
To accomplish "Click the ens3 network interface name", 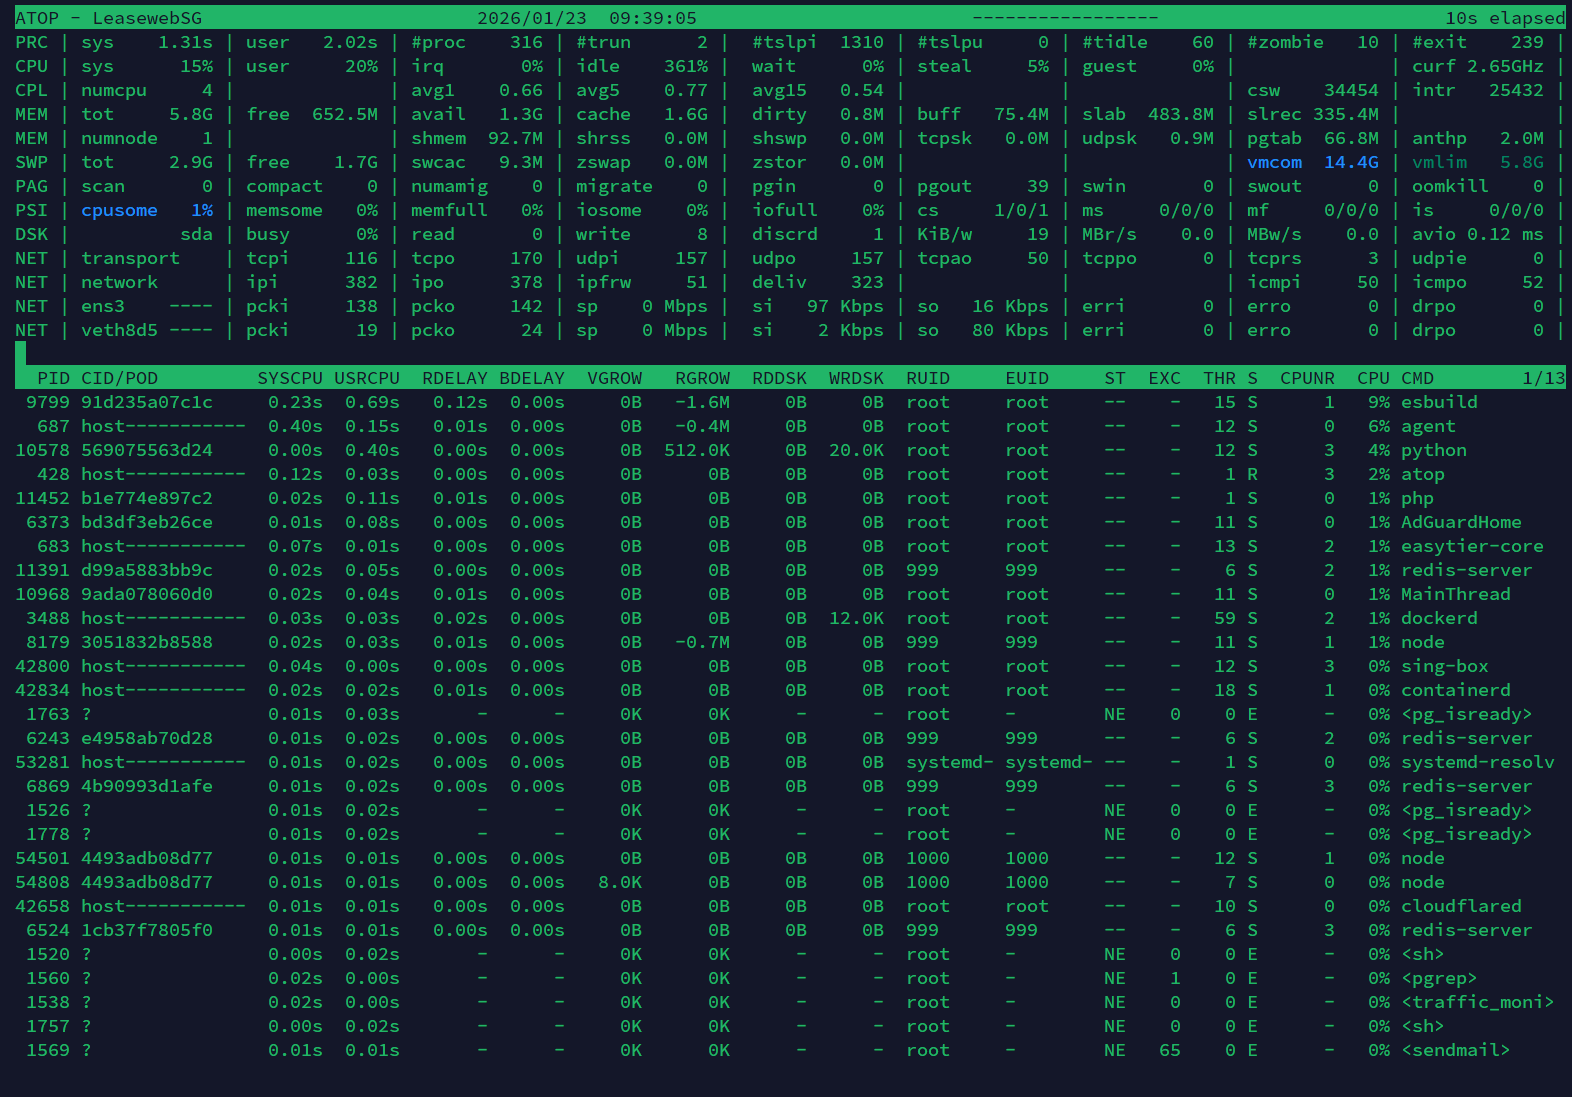I will [103, 306].
